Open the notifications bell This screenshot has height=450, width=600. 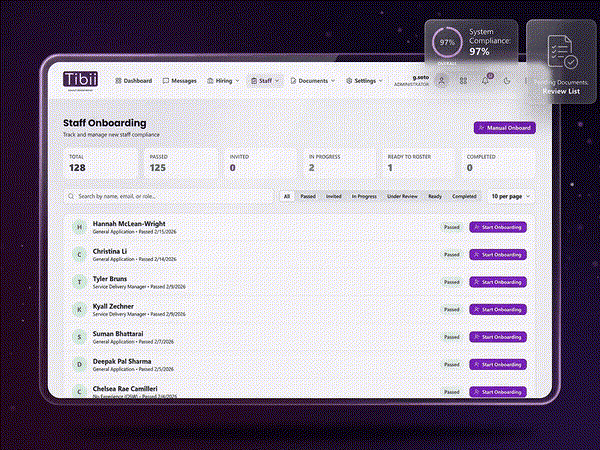(485, 81)
